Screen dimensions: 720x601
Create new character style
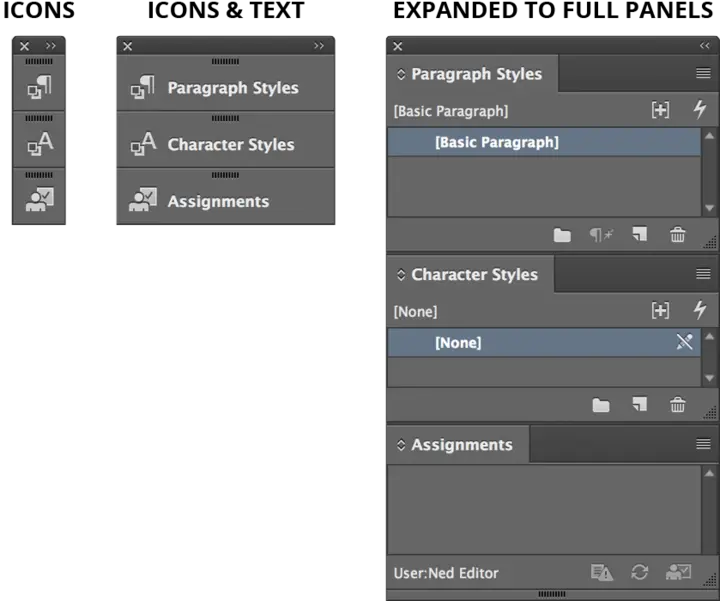(639, 404)
